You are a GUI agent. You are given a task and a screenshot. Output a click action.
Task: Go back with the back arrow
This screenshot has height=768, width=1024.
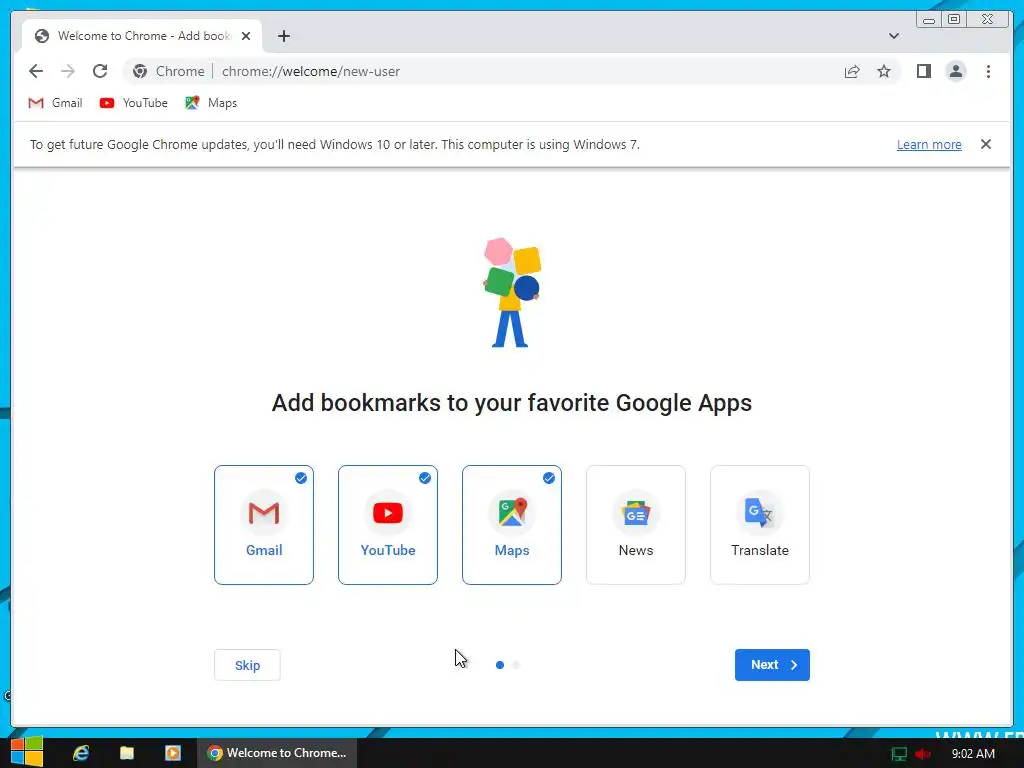pyautogui.click(x=36, y=71)
